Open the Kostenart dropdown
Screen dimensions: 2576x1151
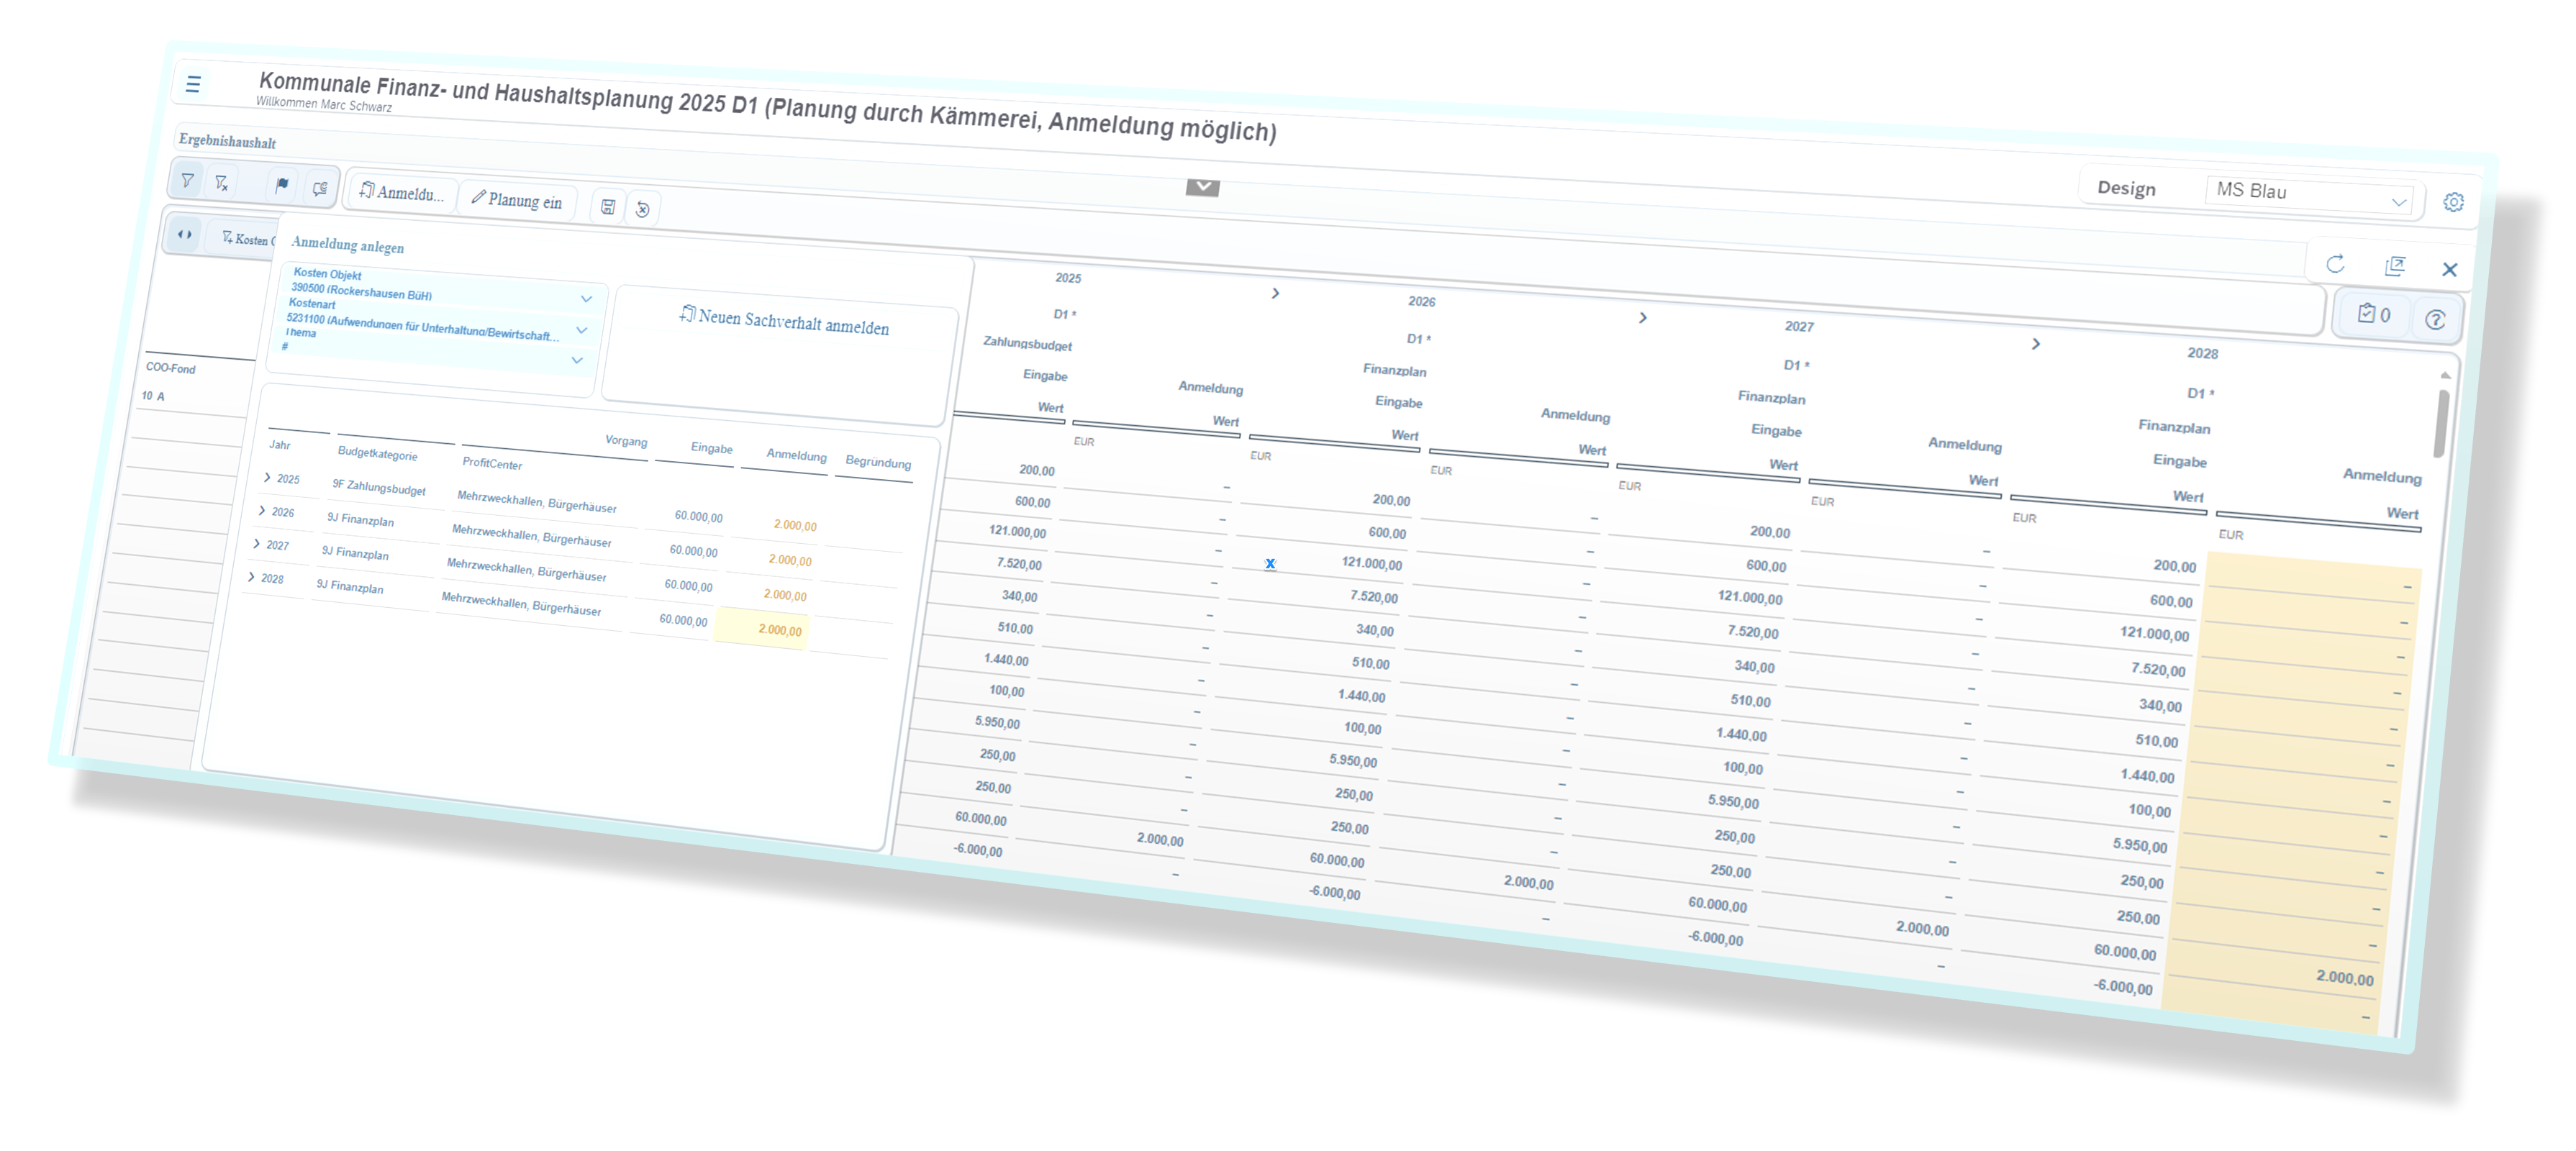pyautogui.click(x=582, y=329)
